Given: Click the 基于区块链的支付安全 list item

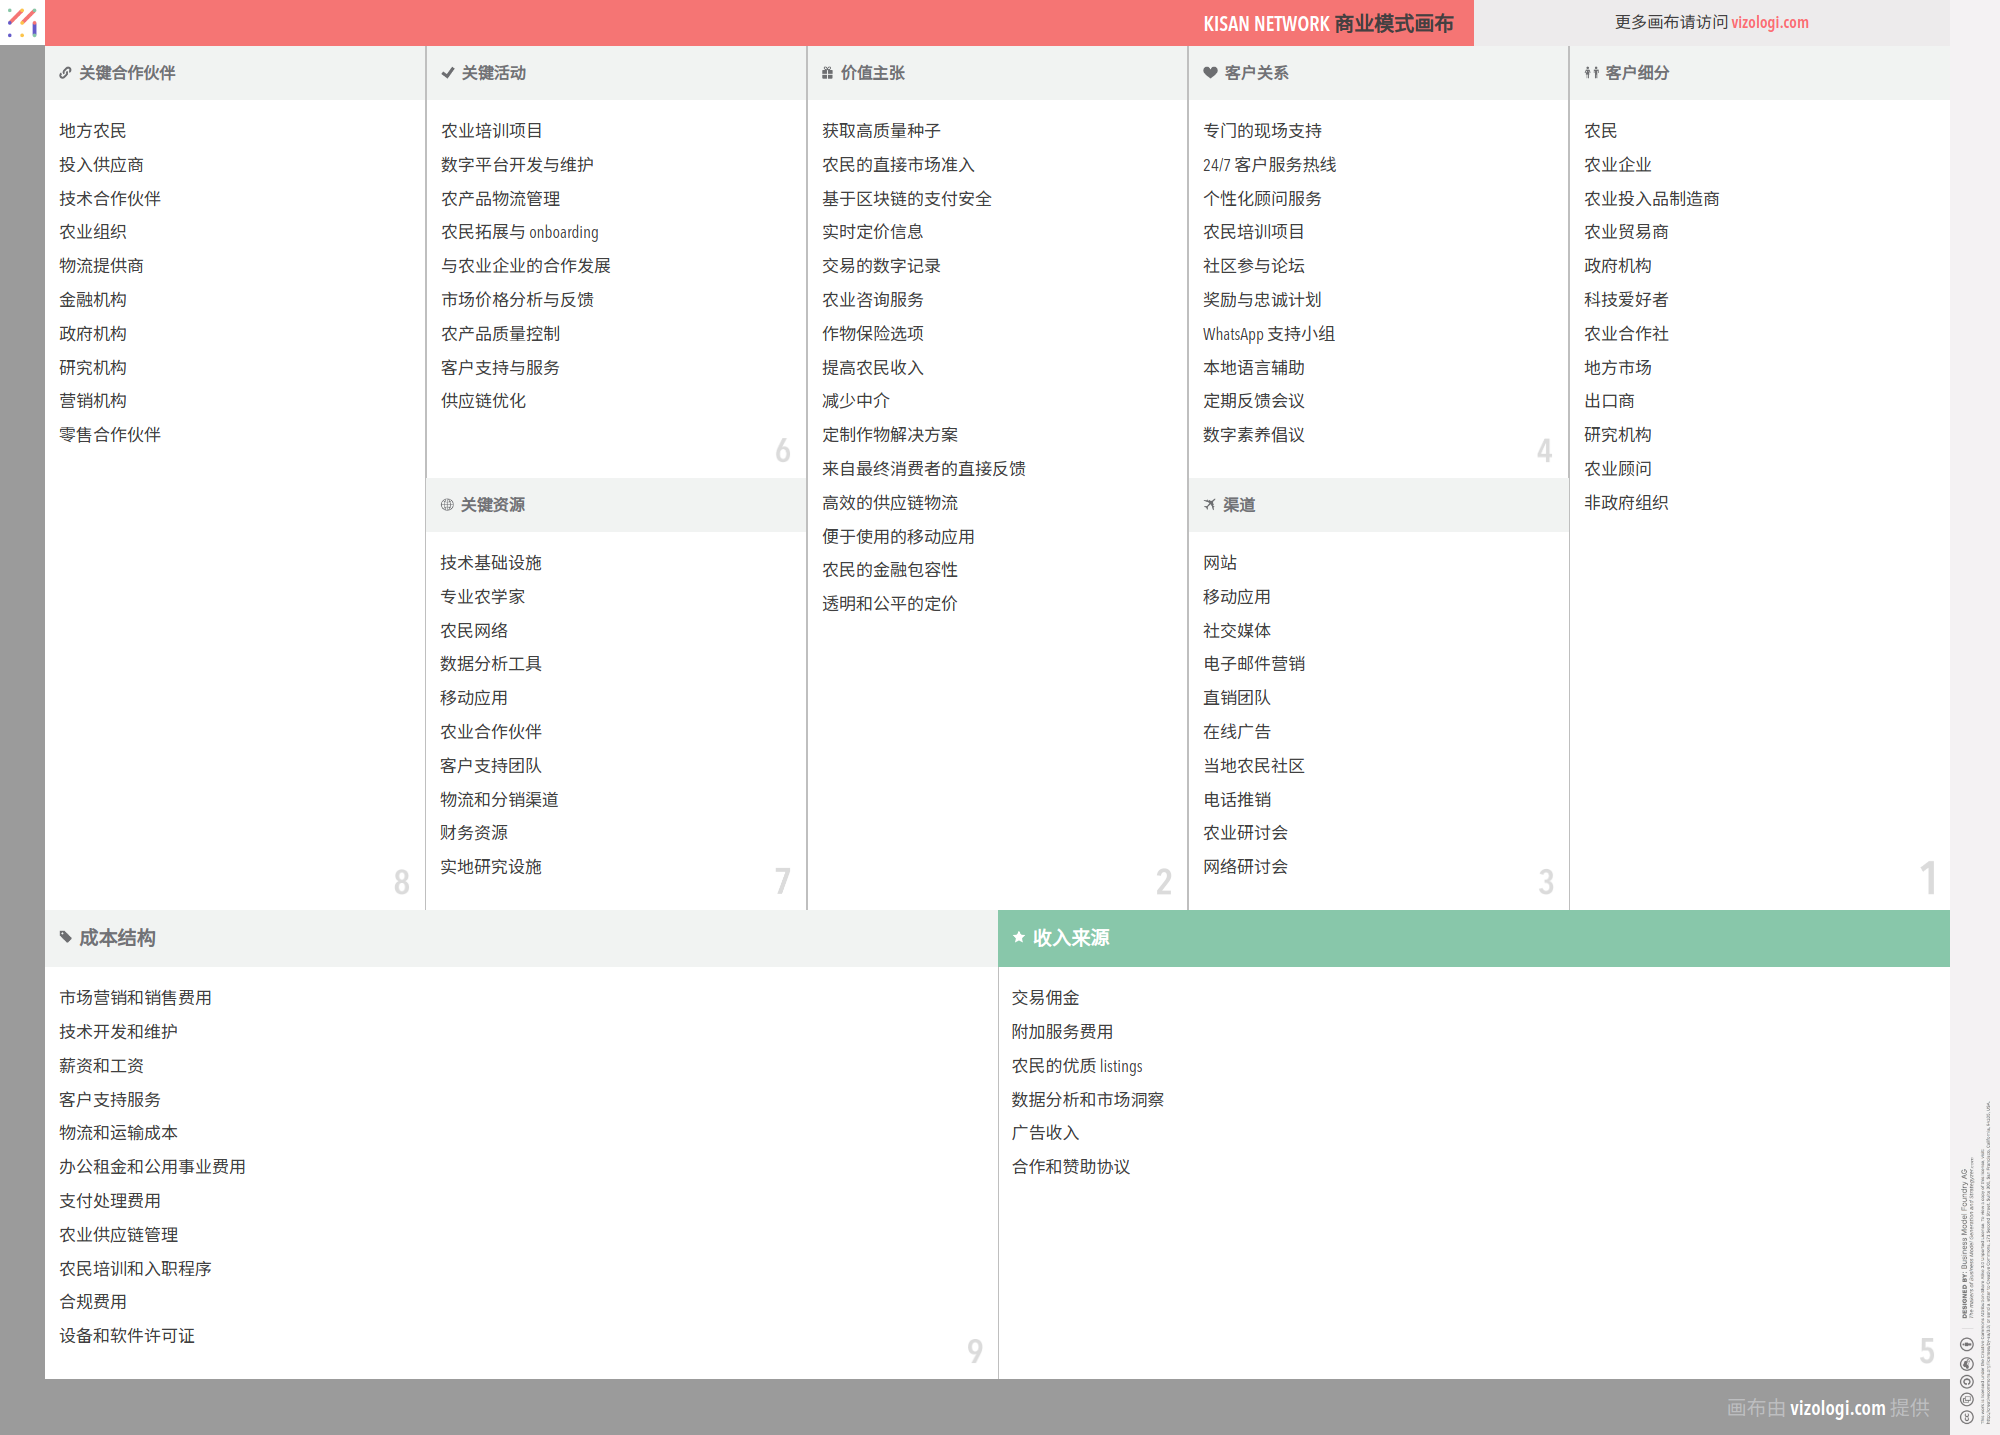Looking at the screenshot, I should (906, 199).
